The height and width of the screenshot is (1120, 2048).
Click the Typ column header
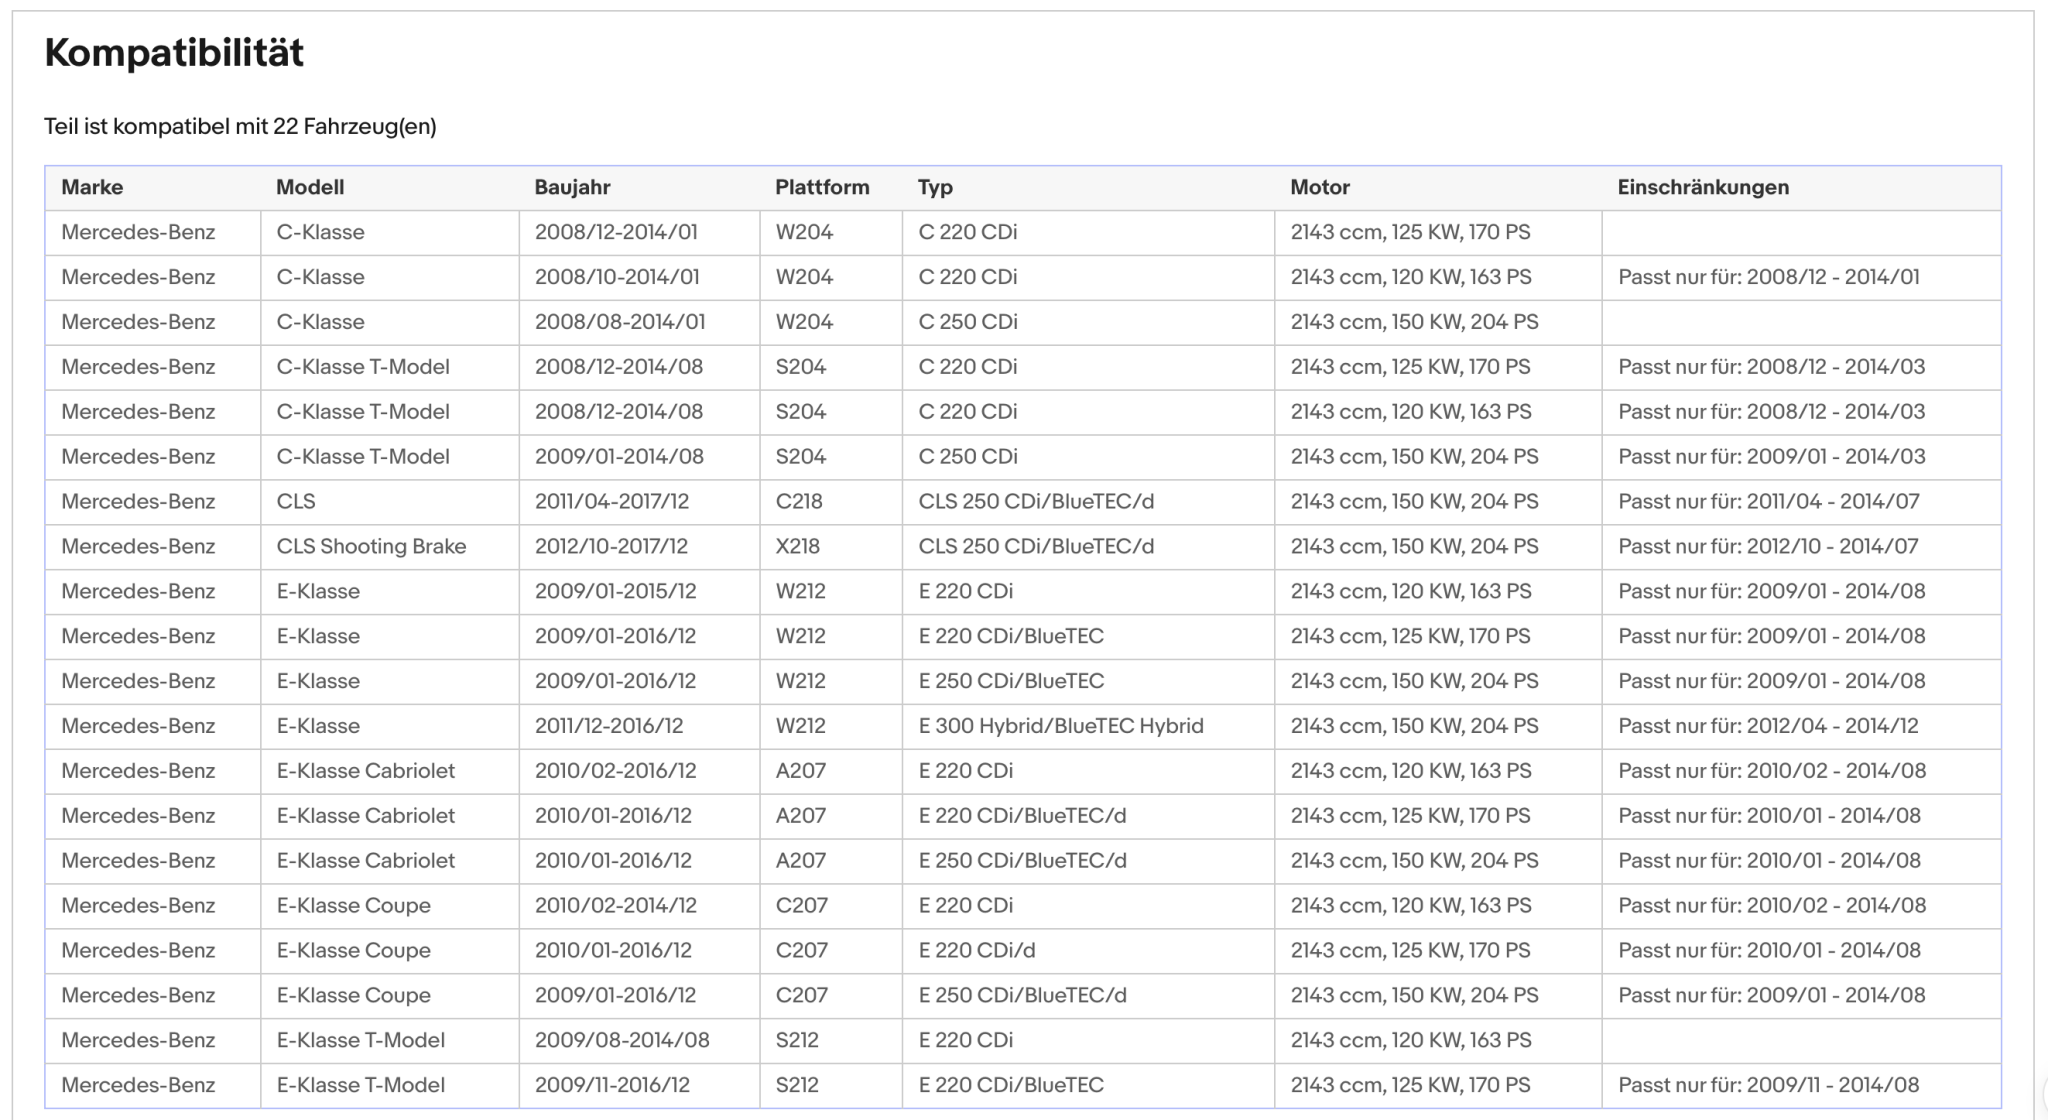coord(935,187)
